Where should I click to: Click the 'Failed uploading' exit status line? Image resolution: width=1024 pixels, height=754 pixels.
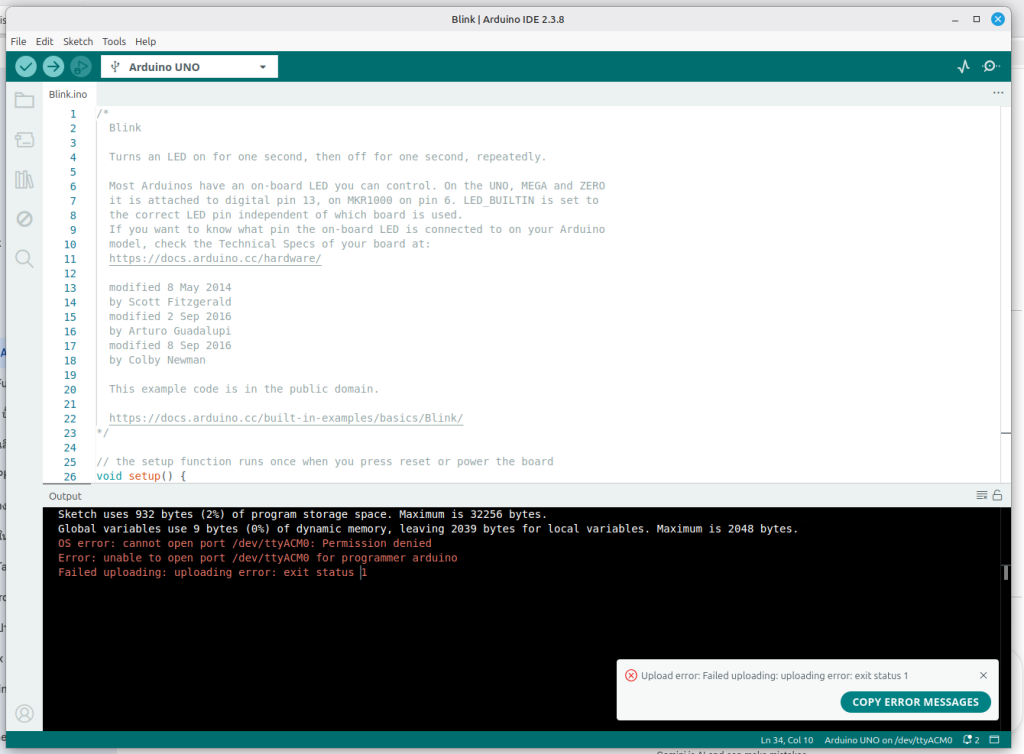(x=212, y=573)
